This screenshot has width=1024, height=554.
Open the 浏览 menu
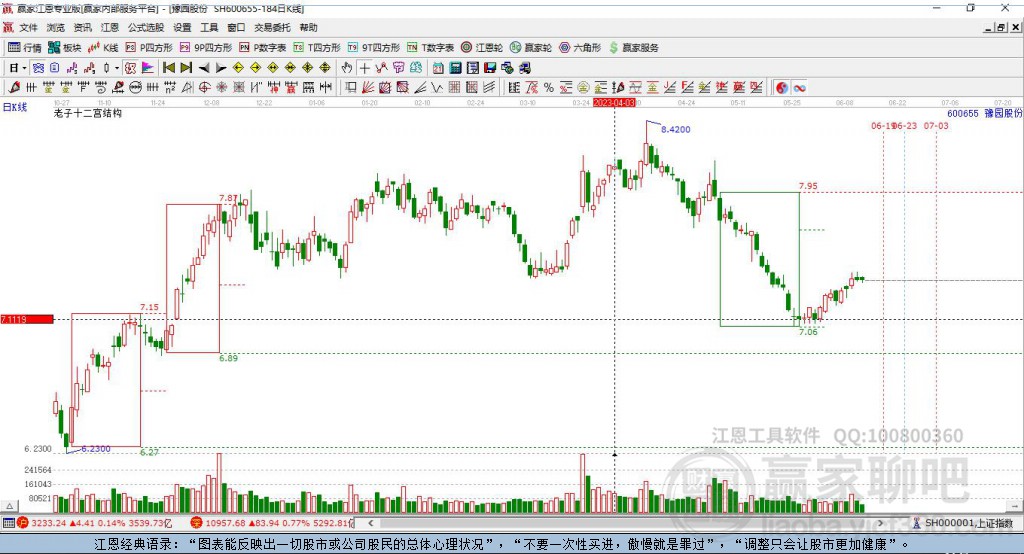click(x=56, y=27)
